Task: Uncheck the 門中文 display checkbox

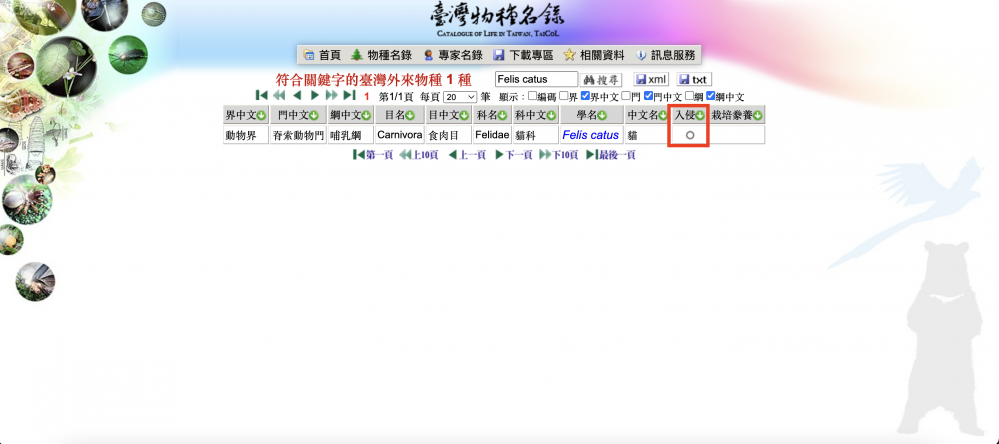Action: pyautogui.click(x=648, y=96)
